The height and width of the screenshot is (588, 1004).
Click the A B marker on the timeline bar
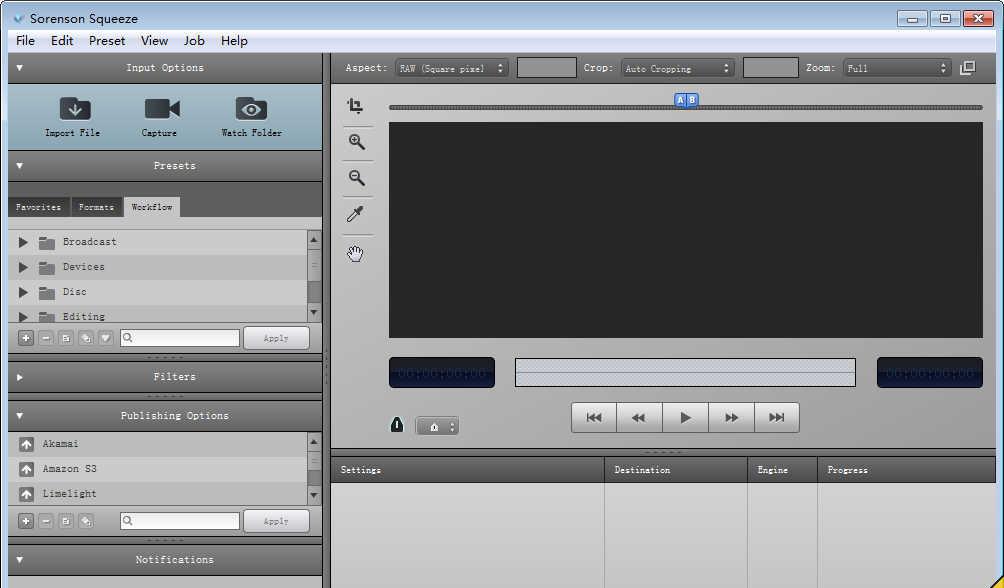686,100
